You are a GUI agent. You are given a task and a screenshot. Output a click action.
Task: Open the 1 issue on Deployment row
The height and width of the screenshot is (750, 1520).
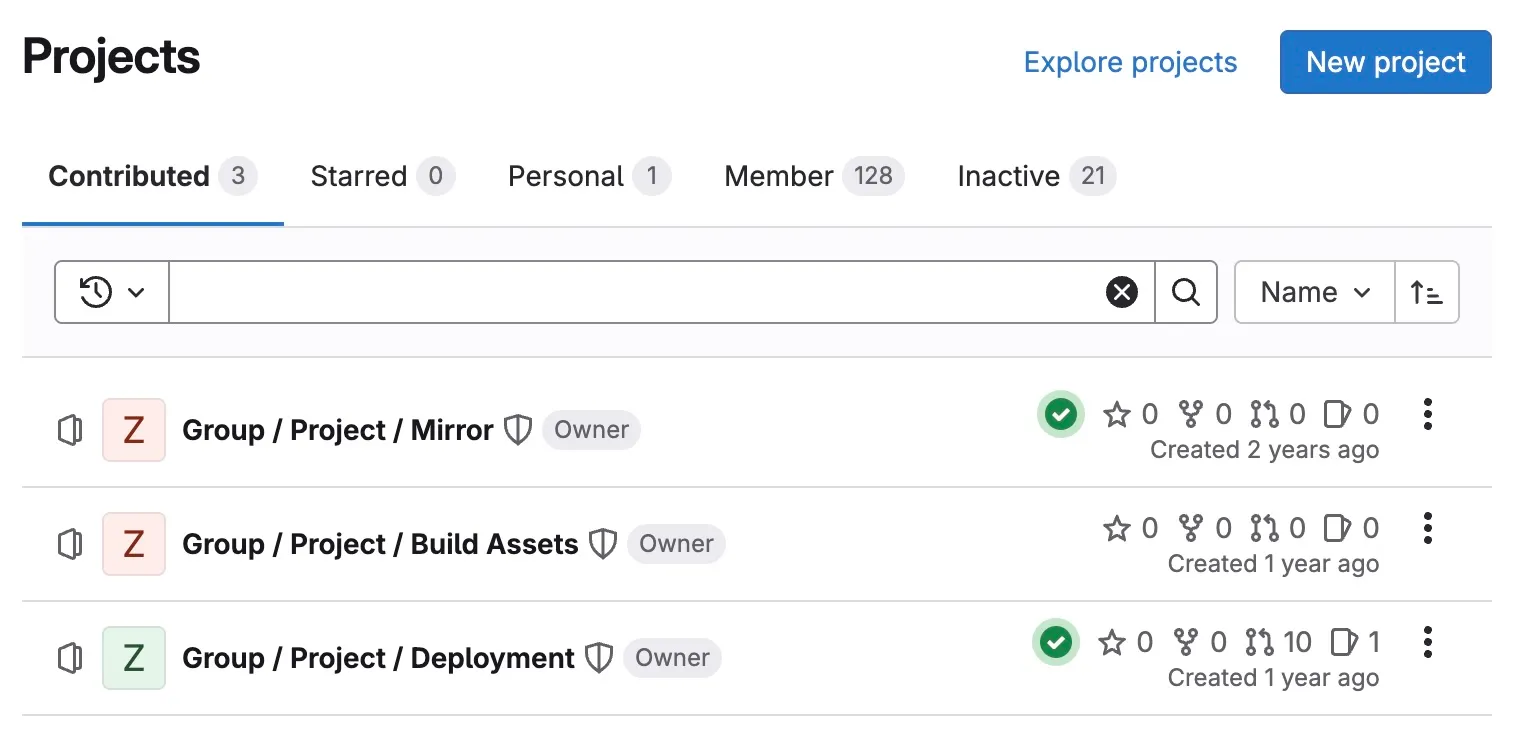(x=1355, y=642)
